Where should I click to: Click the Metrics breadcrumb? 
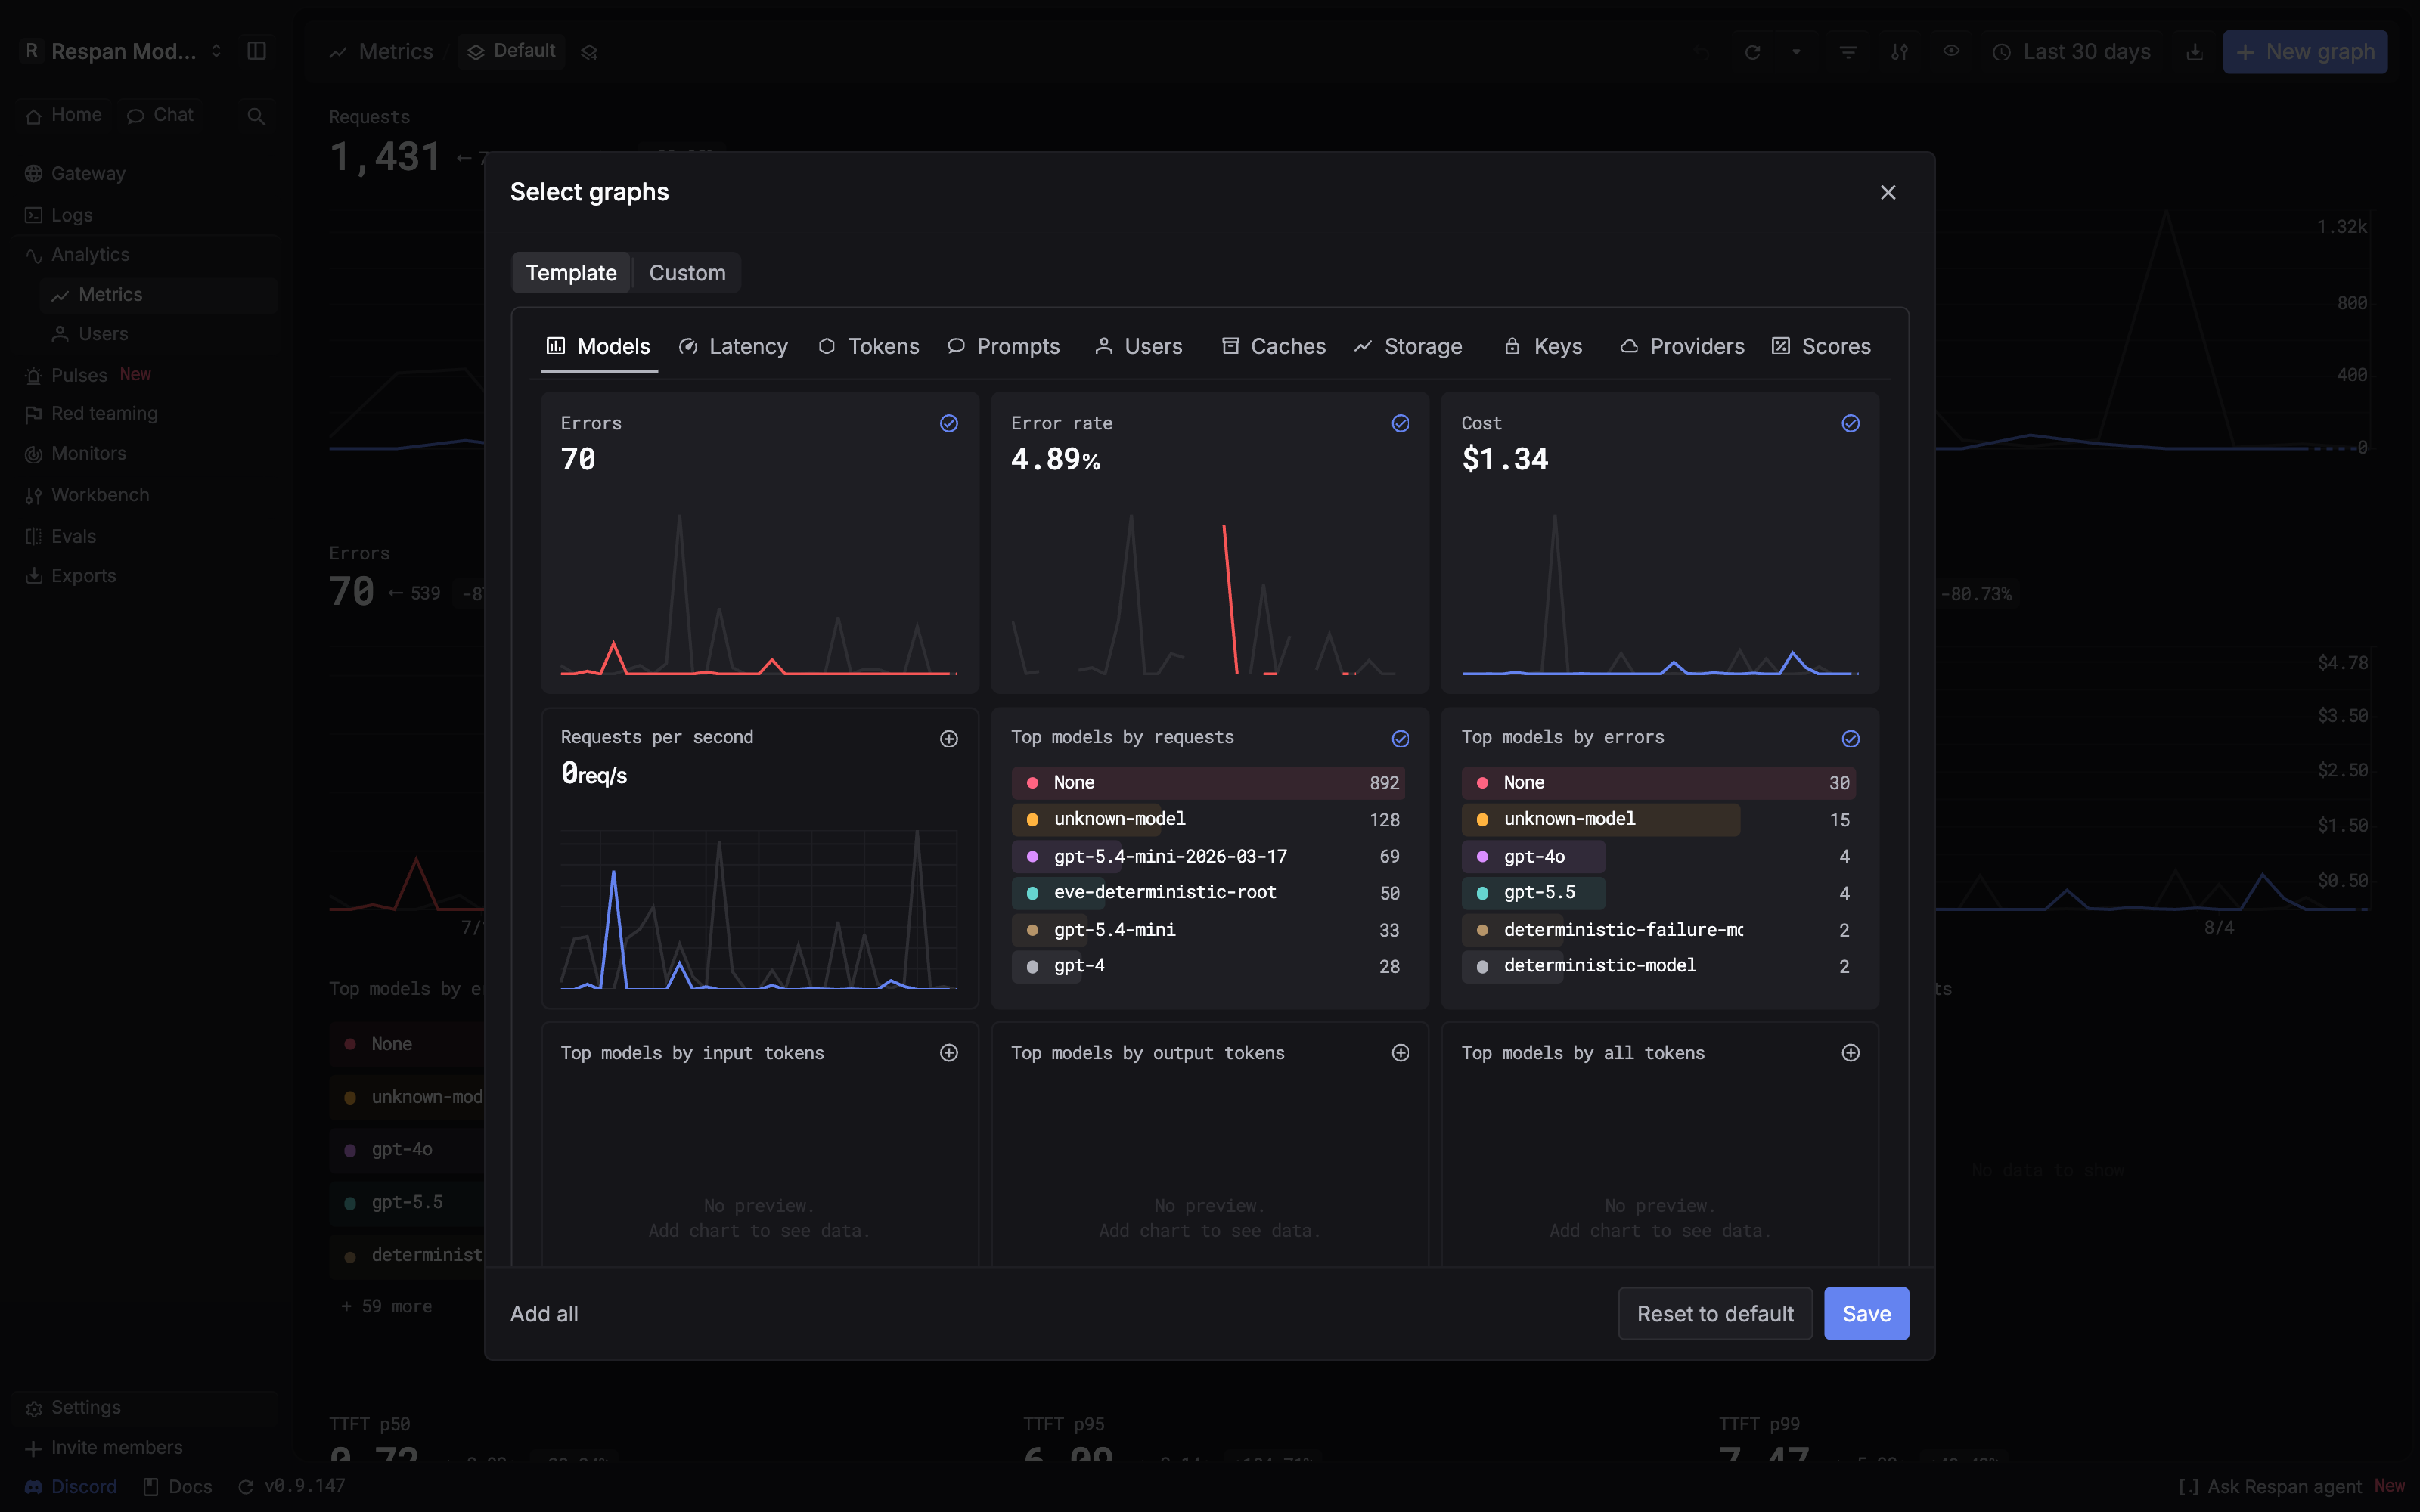coord(382,52)
